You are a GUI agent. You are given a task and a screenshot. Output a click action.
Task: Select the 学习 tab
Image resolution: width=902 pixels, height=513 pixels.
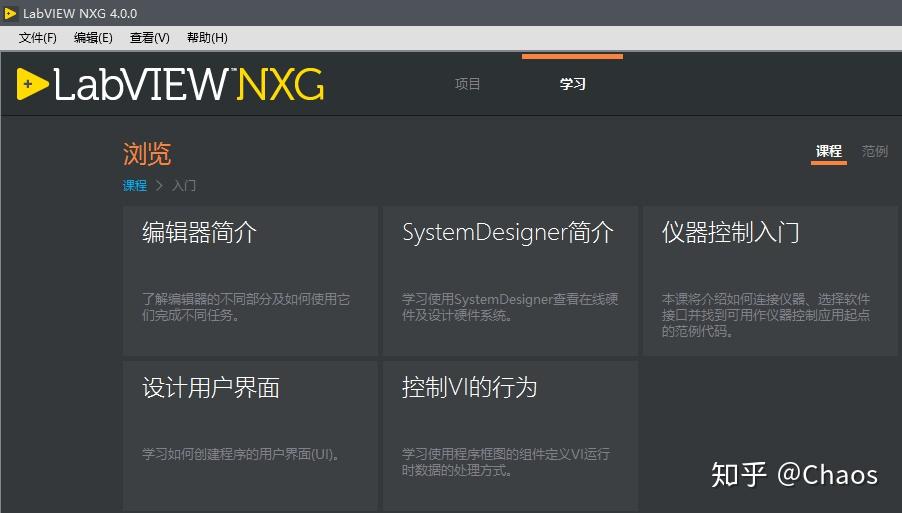click(572, 84)
